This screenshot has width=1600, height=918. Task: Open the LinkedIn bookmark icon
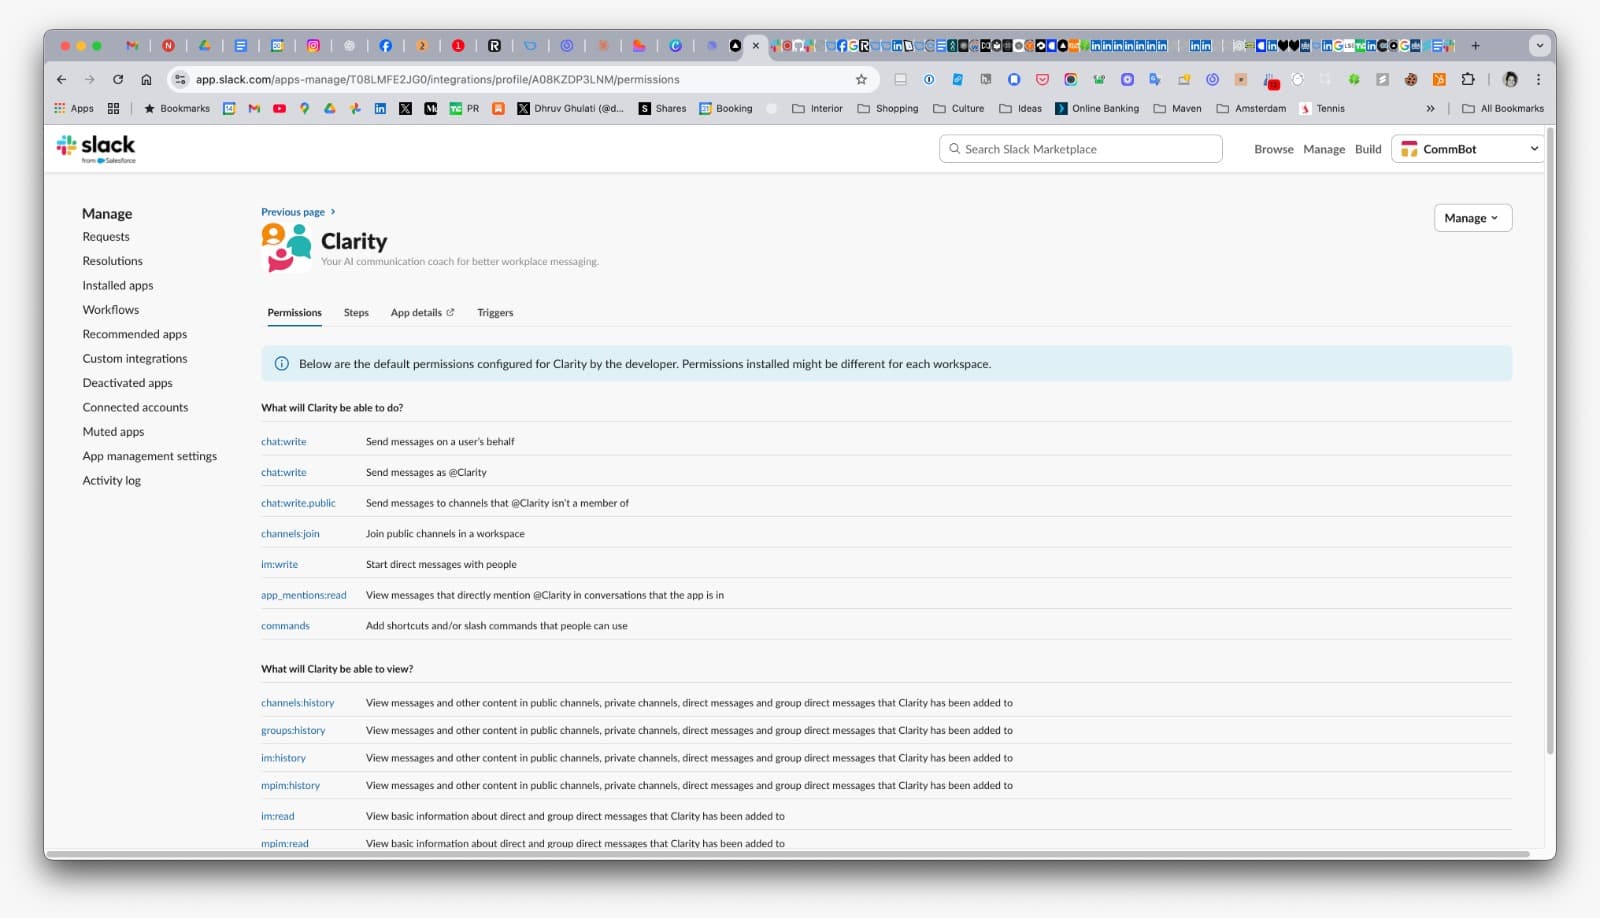point(380,108)
